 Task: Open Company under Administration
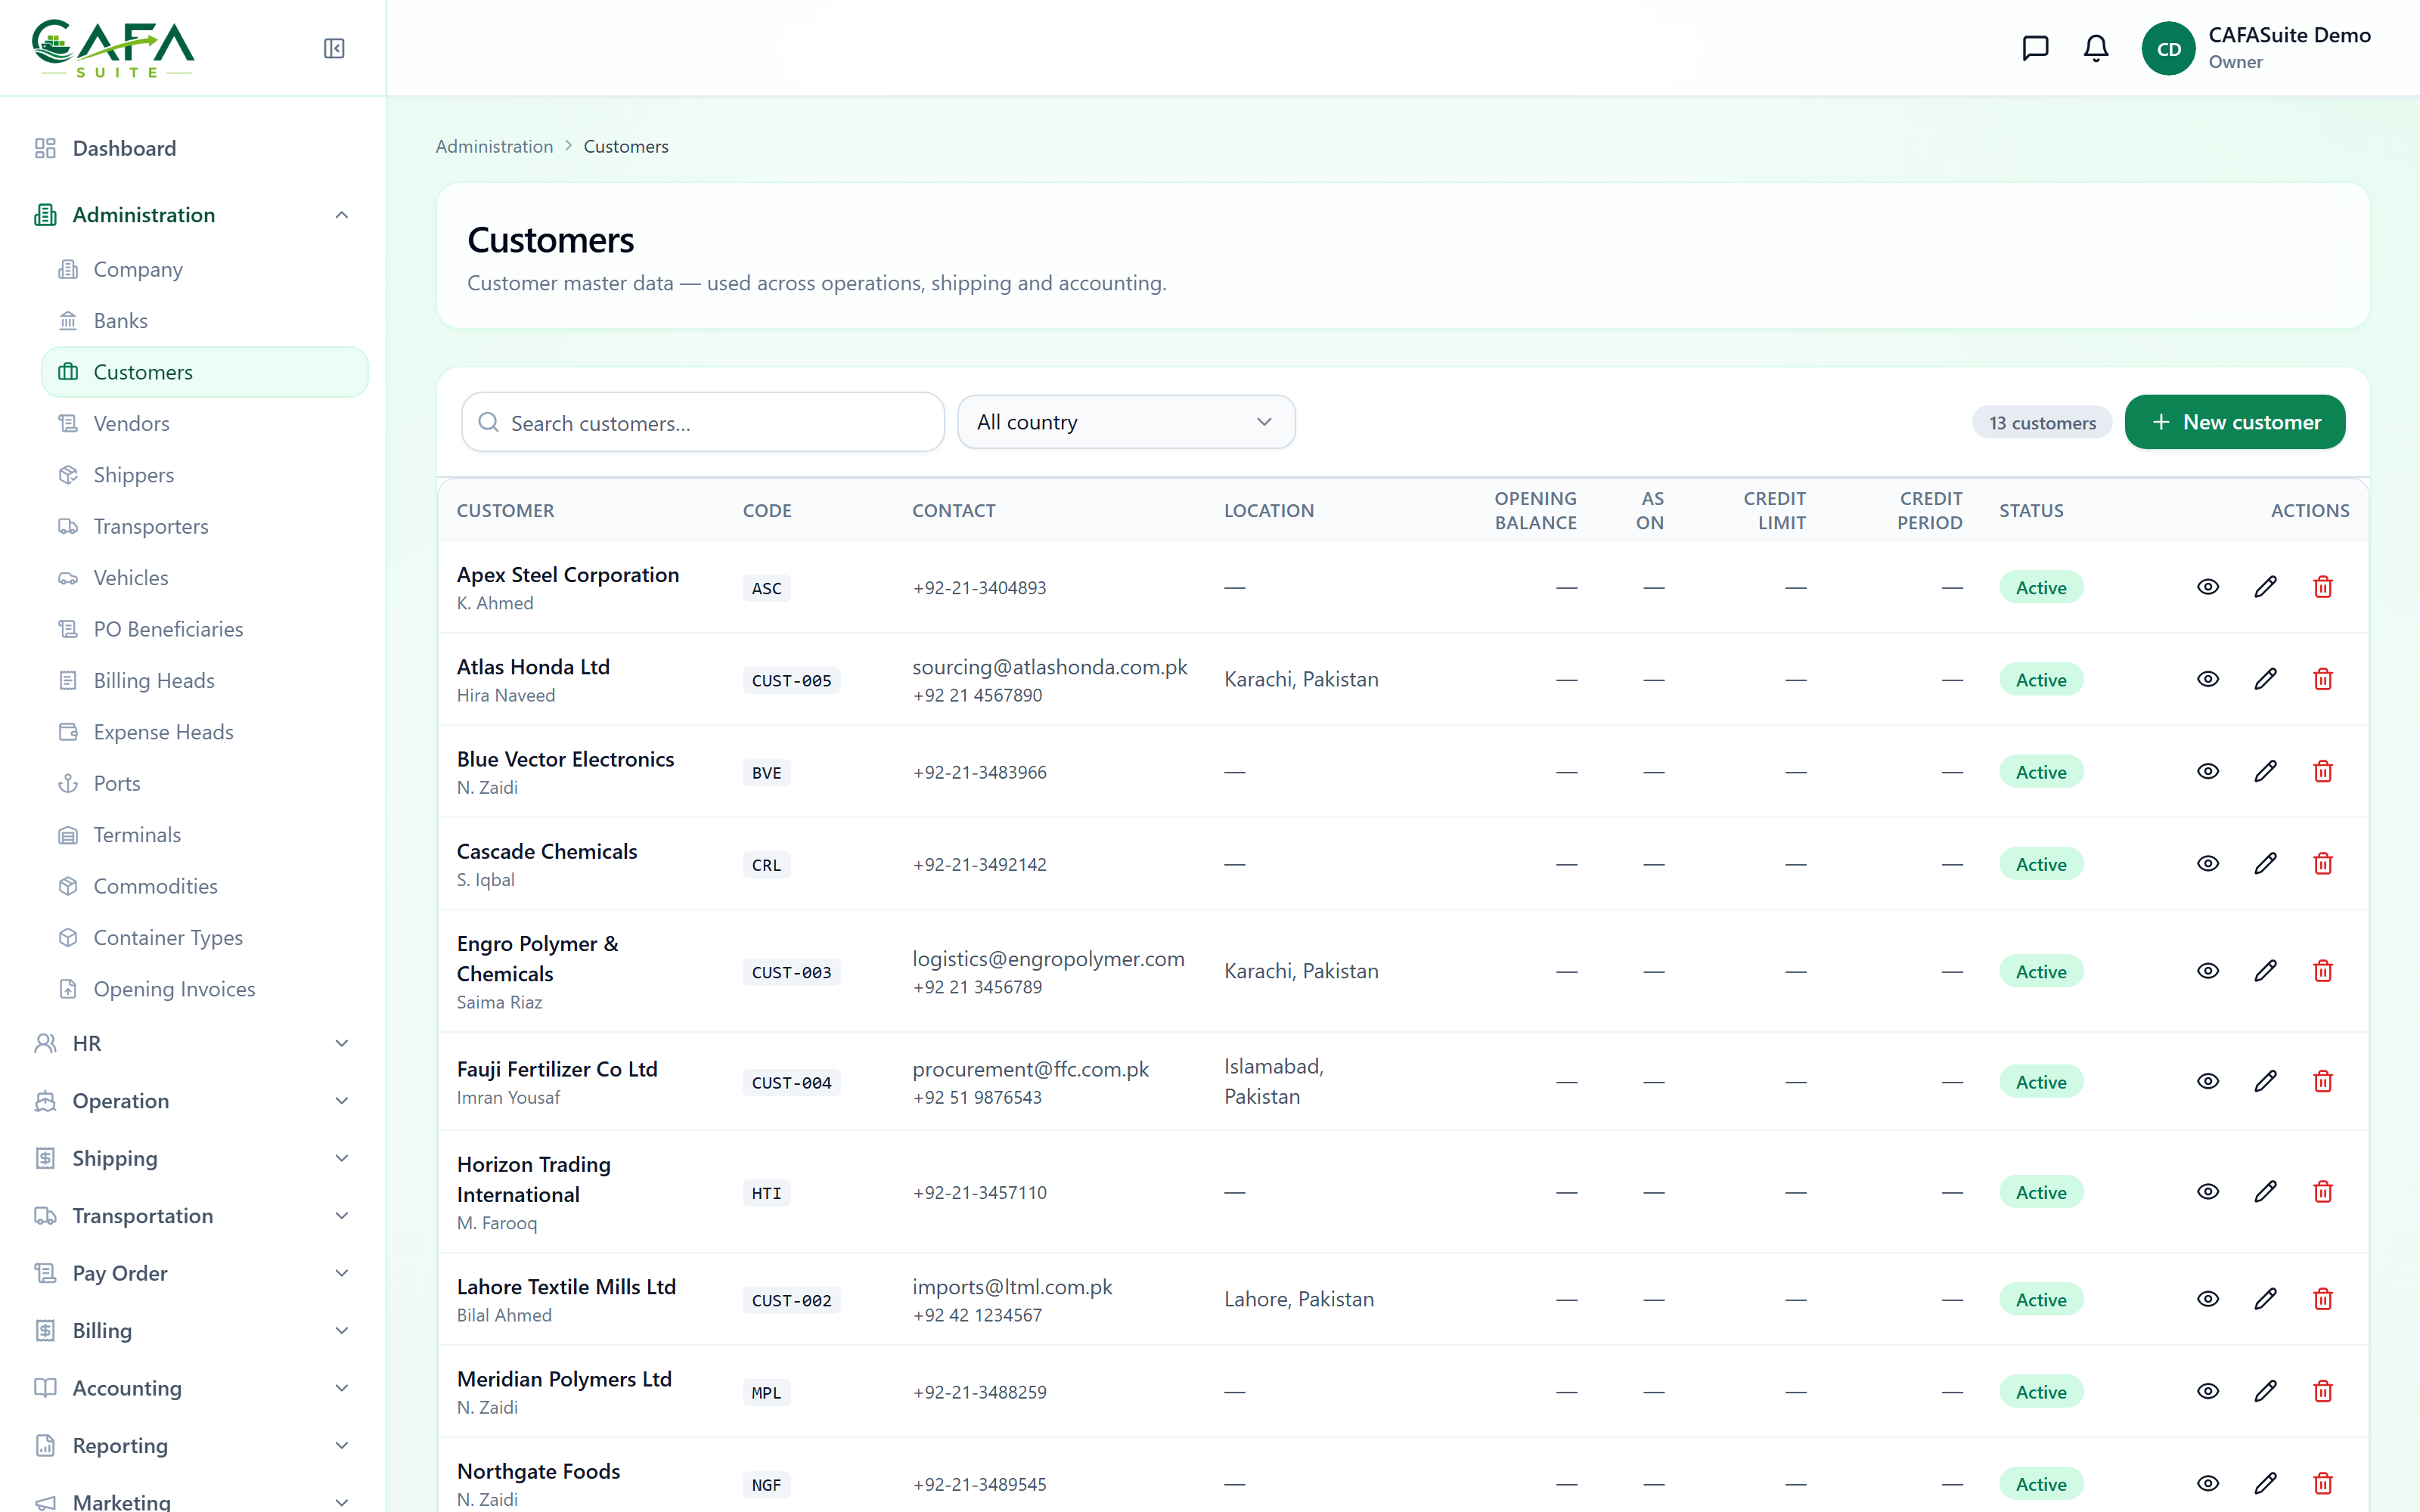click(204, 269)
